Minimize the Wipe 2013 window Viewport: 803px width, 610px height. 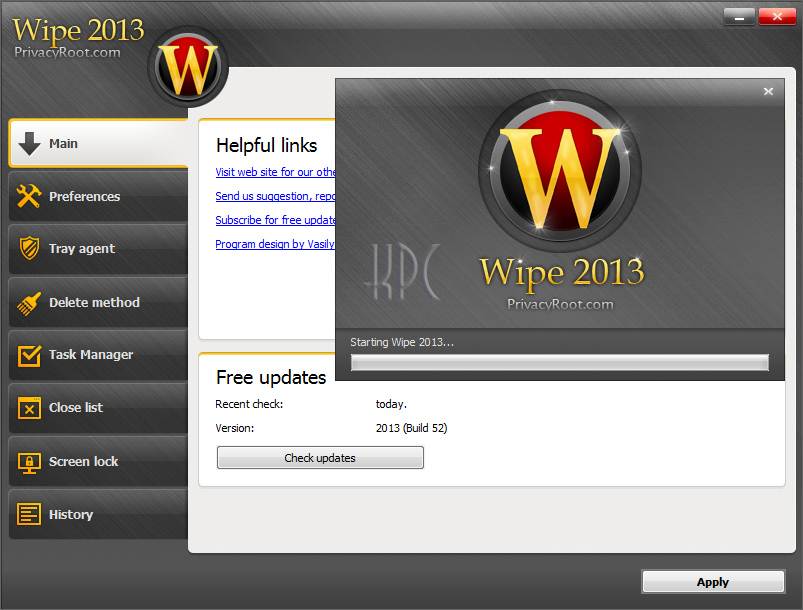click(x=739, y=17)
